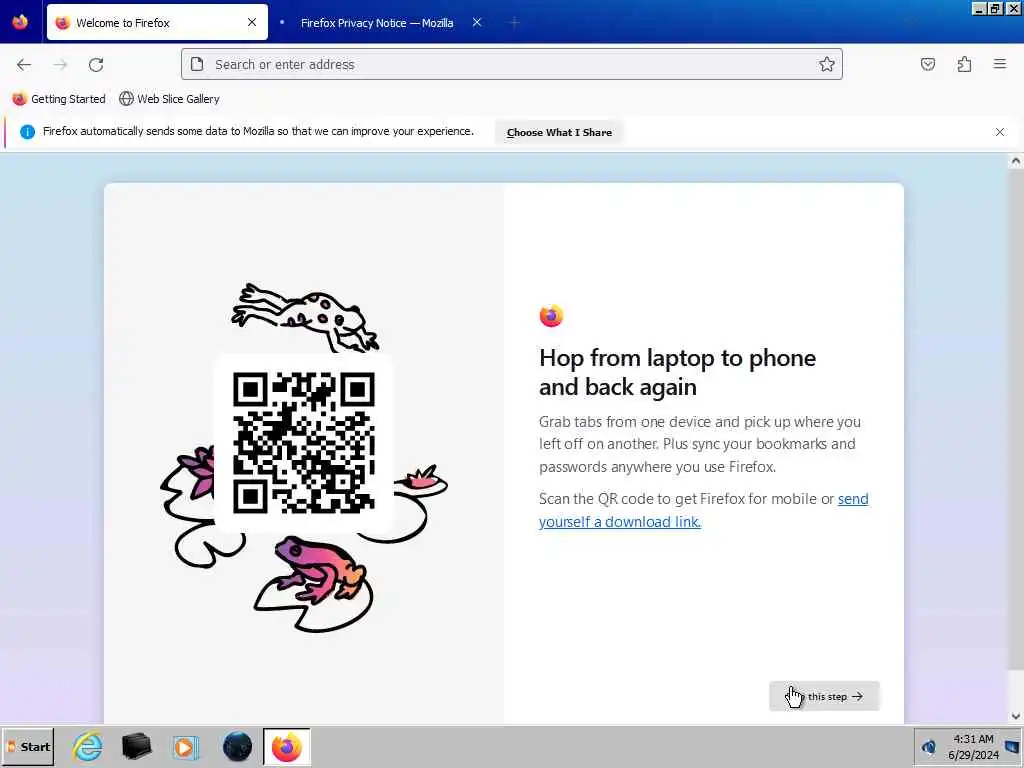Image resolution: width=1024 pixels, height=768 pixels.
Task: Dismiss the data sharing notification bar
Action: 1000,132
